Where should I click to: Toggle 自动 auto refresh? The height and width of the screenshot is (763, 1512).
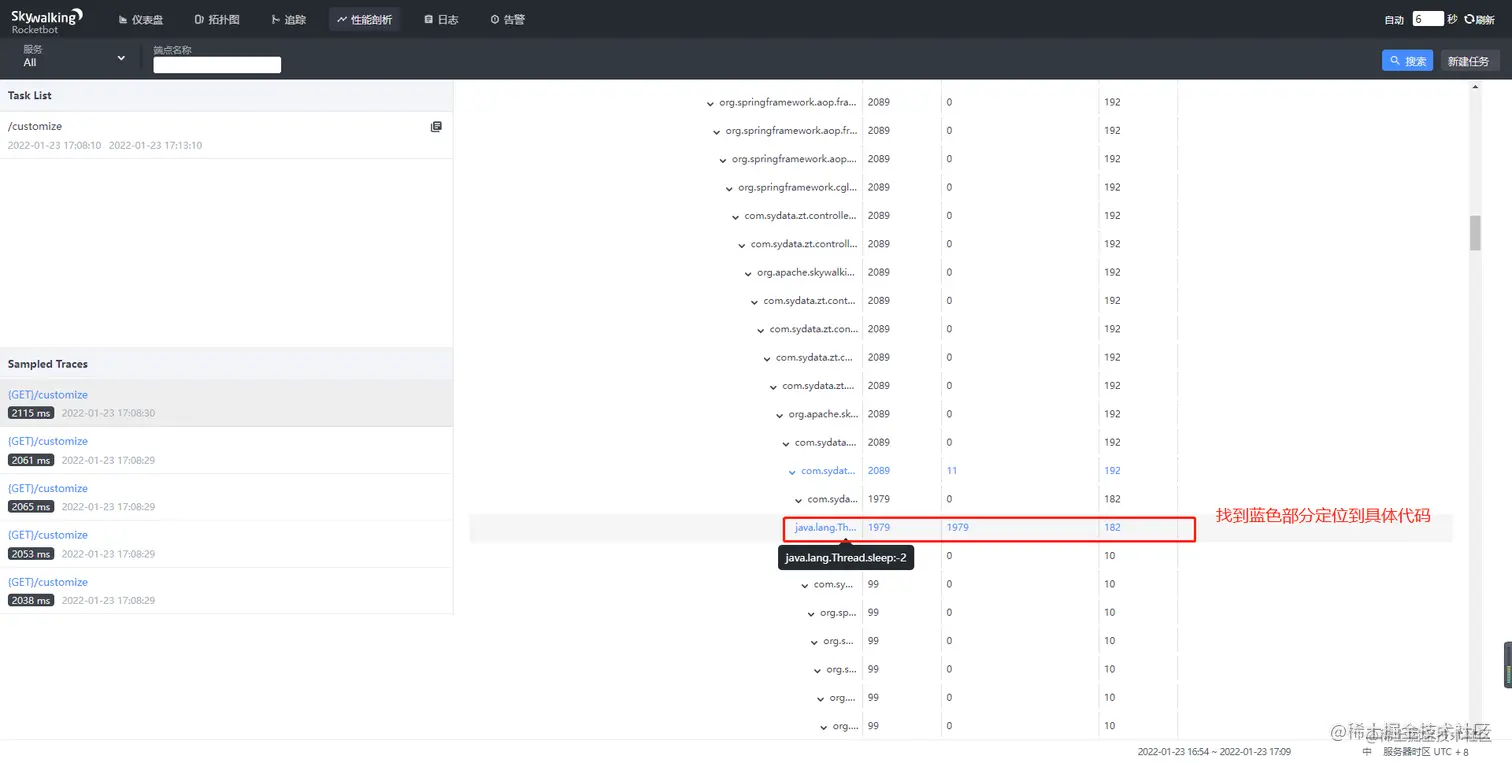click(x=1394, y=19)
